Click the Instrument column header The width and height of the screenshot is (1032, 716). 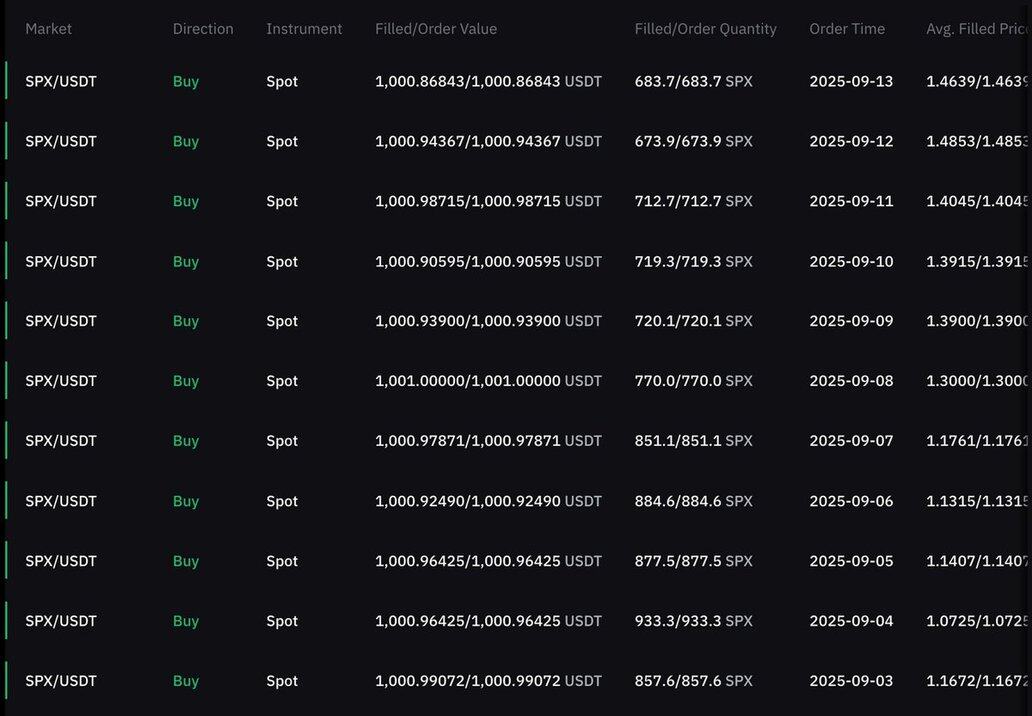click(304, 29)
